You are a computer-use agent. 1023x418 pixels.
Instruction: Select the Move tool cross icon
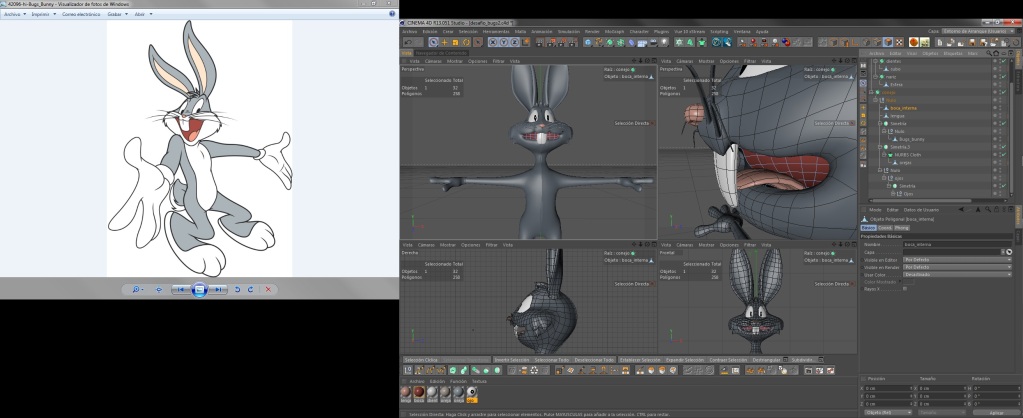click(x=444, y=42)
